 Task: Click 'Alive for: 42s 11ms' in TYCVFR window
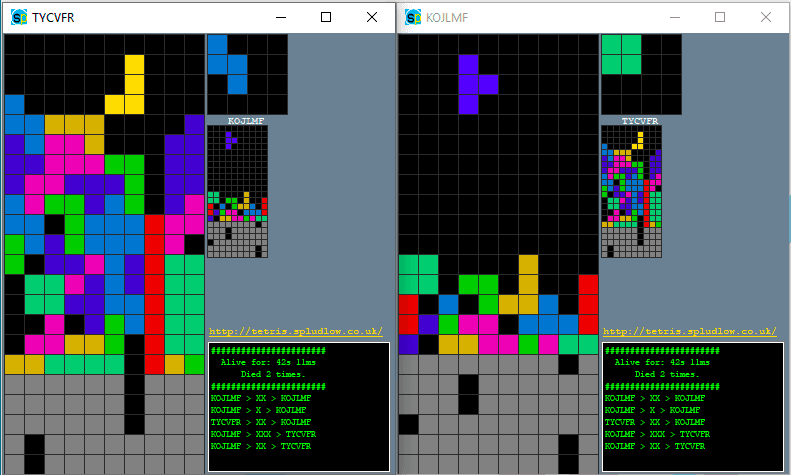click(268, 362)
